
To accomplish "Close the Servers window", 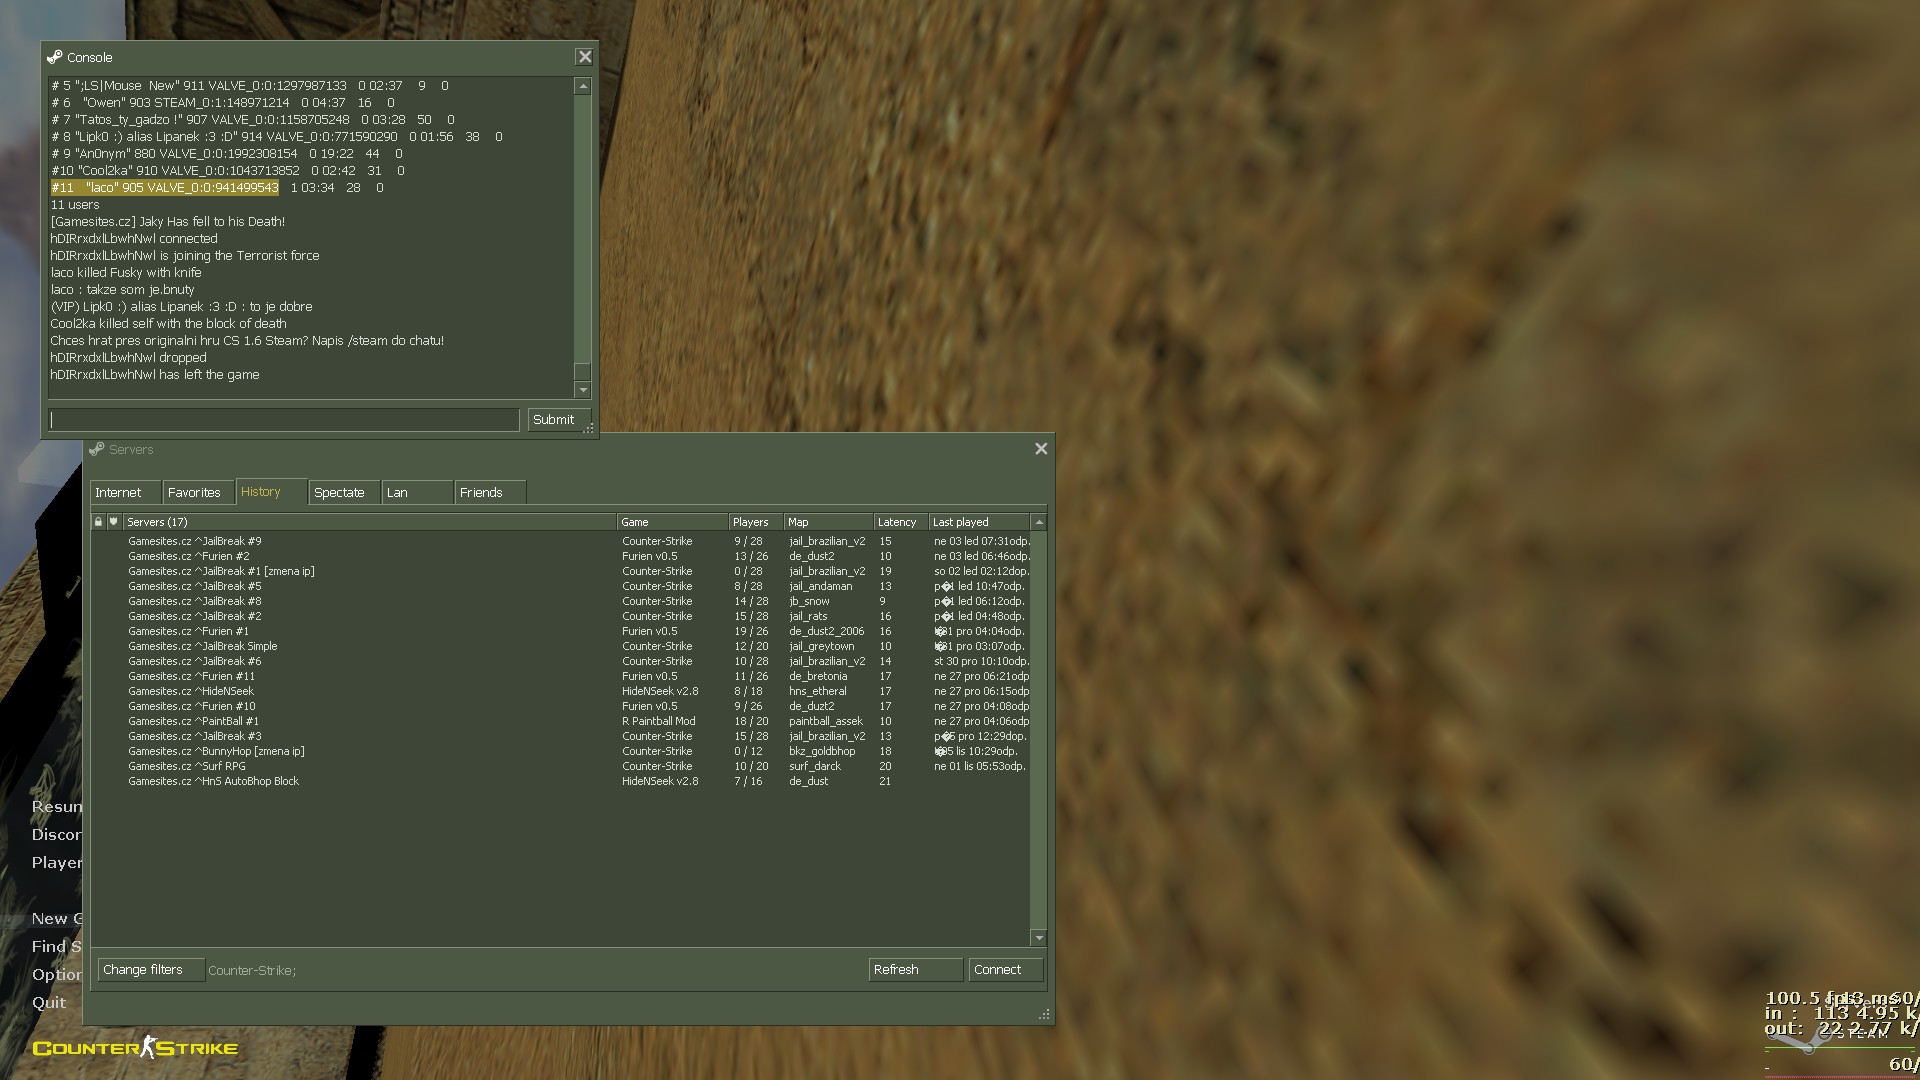I will 1041,449.
